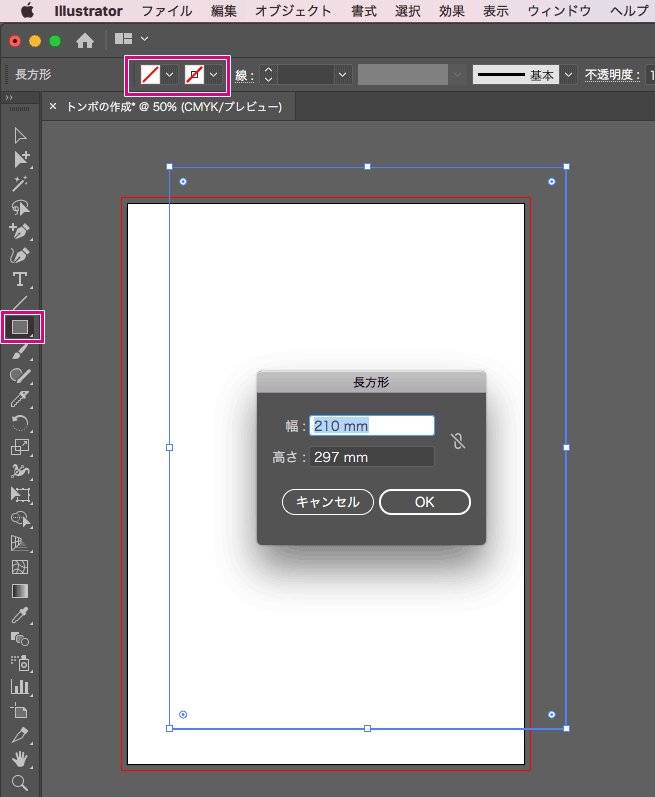Activate the Hand tool

(x=20, y=759)
